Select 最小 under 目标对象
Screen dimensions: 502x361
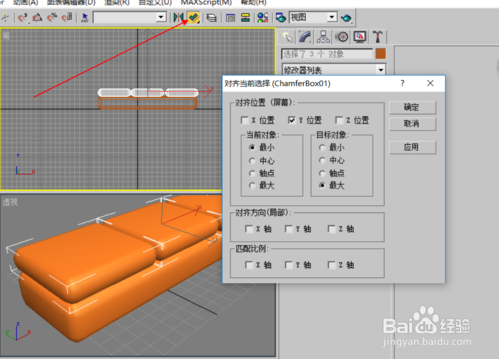[x=322, y=147]
